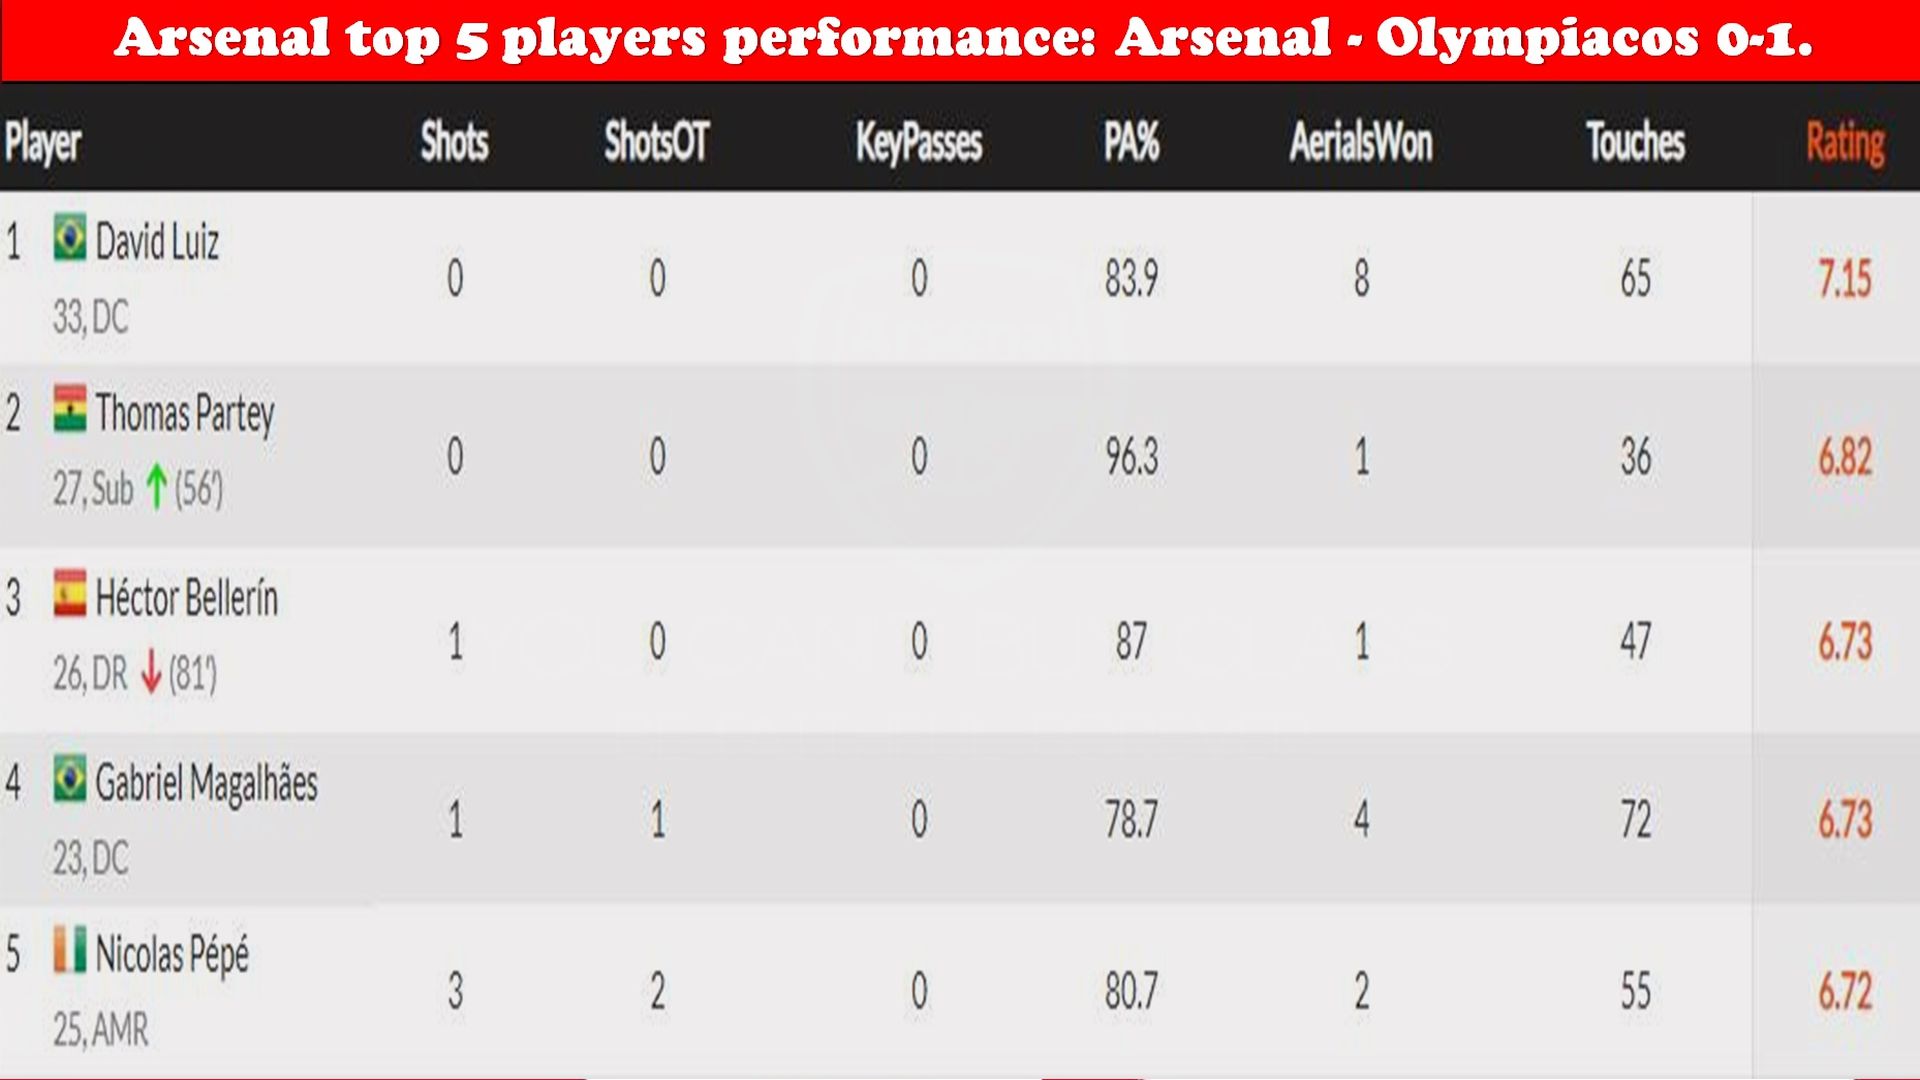Click the Brazil flag beside David Luiz

click(x=70, y=238)
